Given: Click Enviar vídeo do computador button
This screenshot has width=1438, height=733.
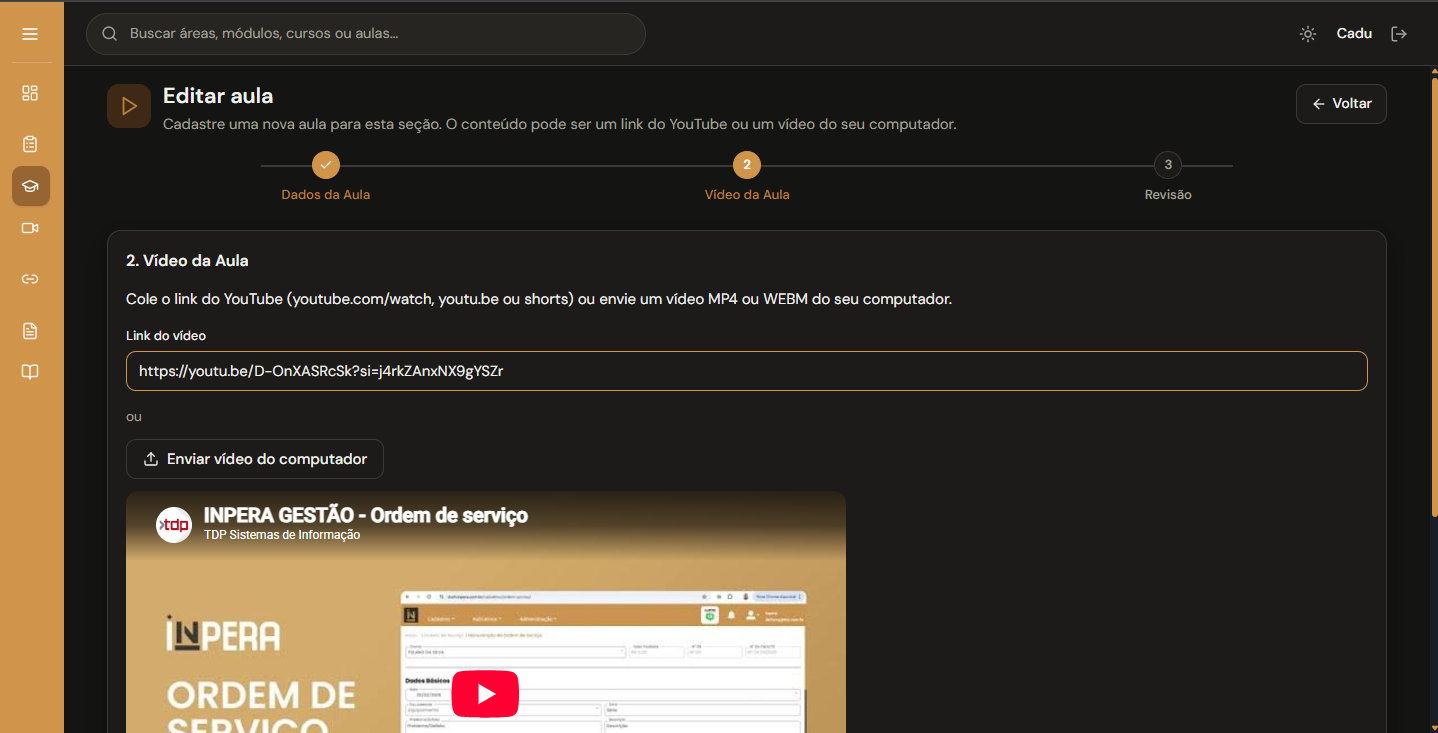Looking at the screenshot, I should (255, 459).
